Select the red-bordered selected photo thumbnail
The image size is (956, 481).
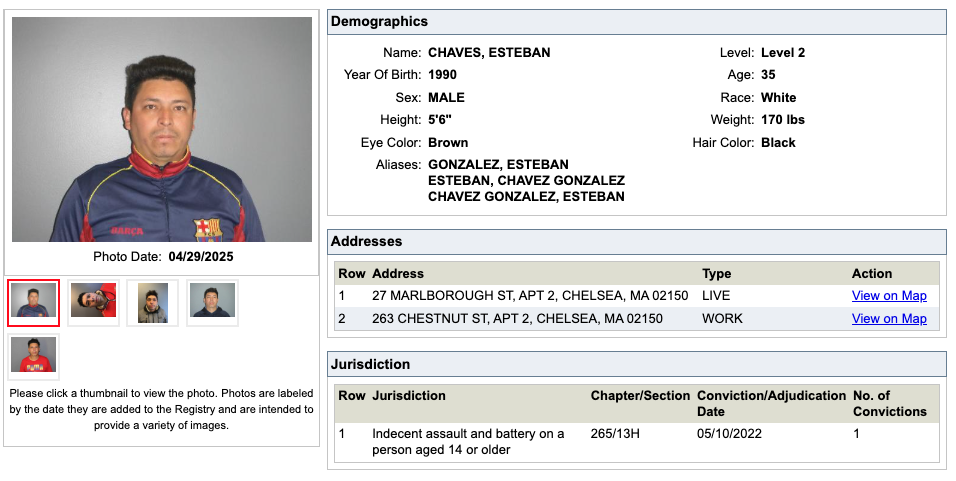click(x=34, y=303)
